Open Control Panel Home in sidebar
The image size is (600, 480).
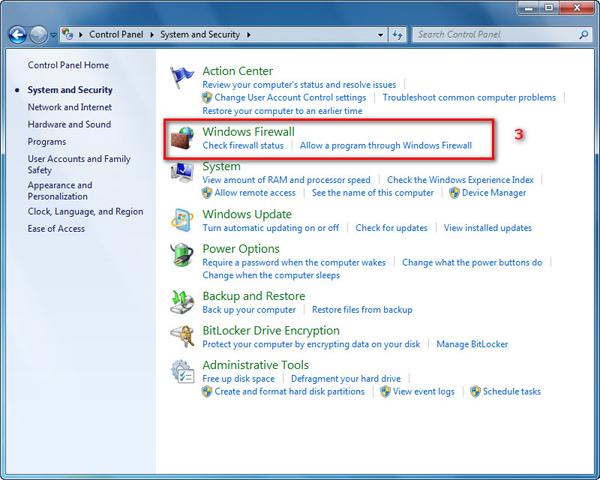pyautogui.click(x=68, y=65)
